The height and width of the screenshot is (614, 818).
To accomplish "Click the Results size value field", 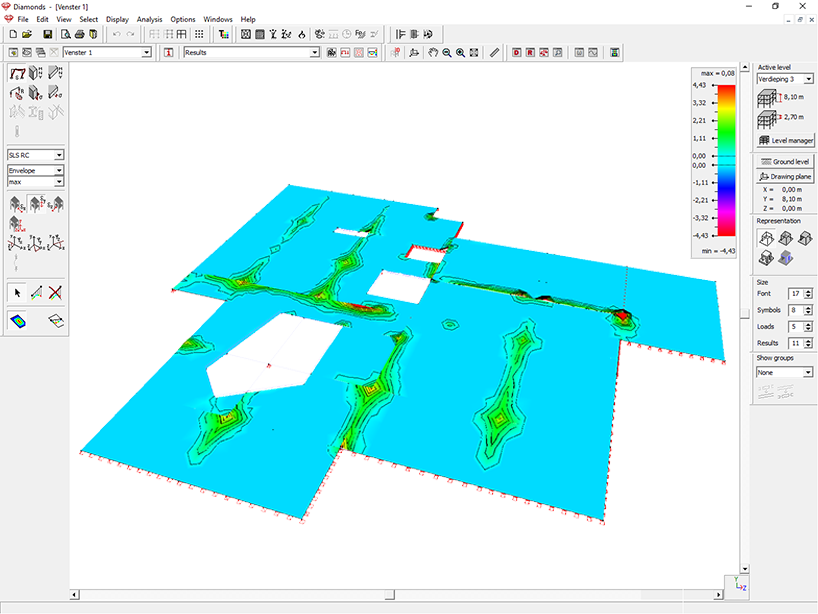I will (x=795, y=343).
